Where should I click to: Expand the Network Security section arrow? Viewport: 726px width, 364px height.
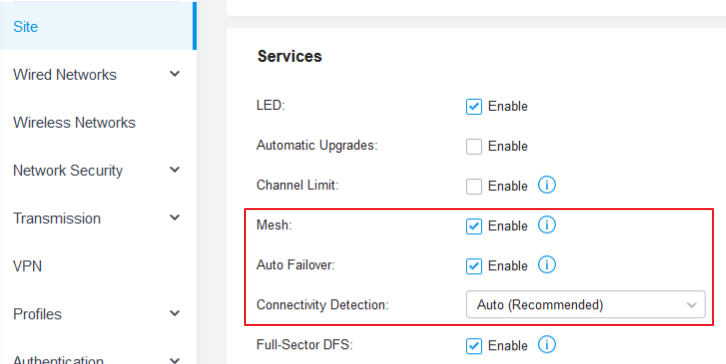tap(175, 169)
